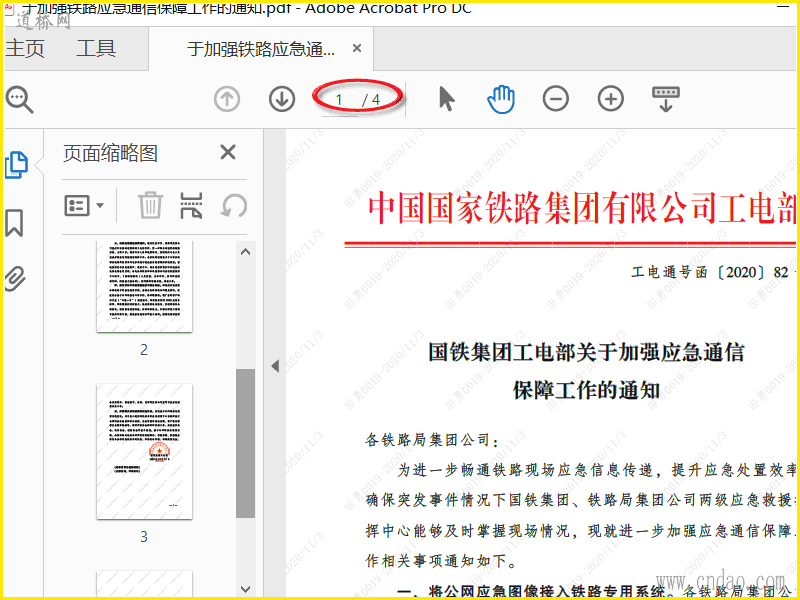Close the 页面缩略图 panel
The width and height of the screenshot is (800, 600).
coord(228,152)
